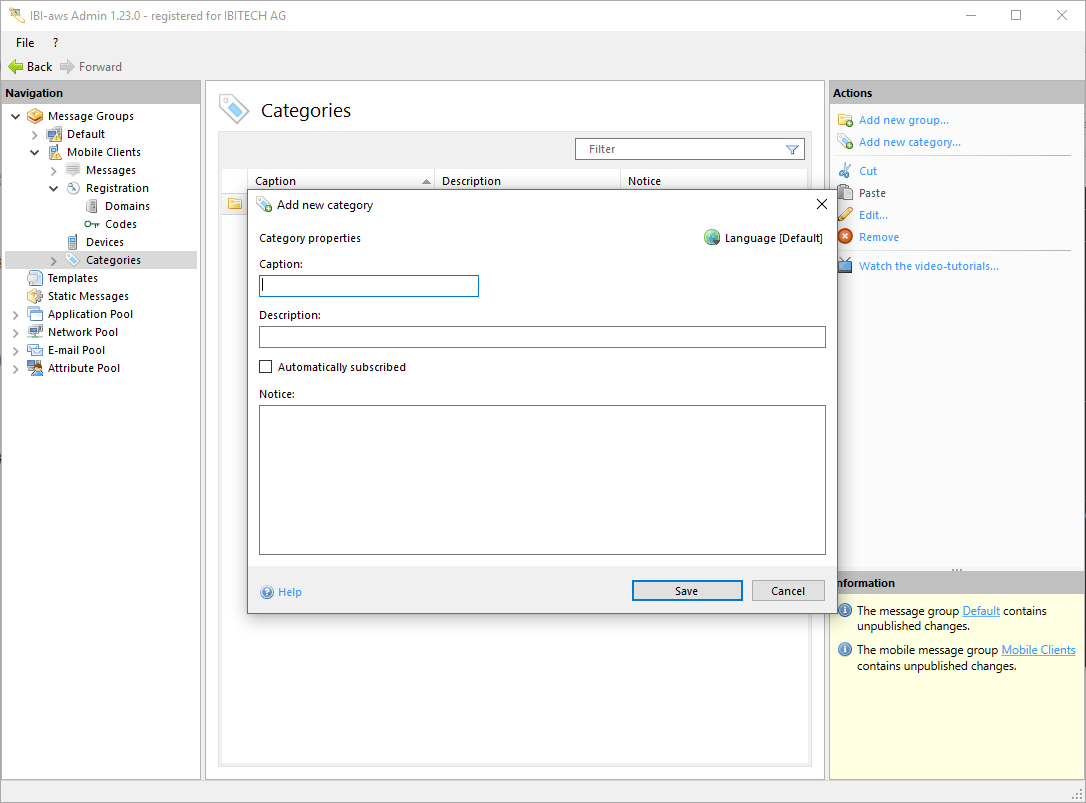
Task: Click the video-tutorials monitor icon
Action: click(x=845, y=266)
